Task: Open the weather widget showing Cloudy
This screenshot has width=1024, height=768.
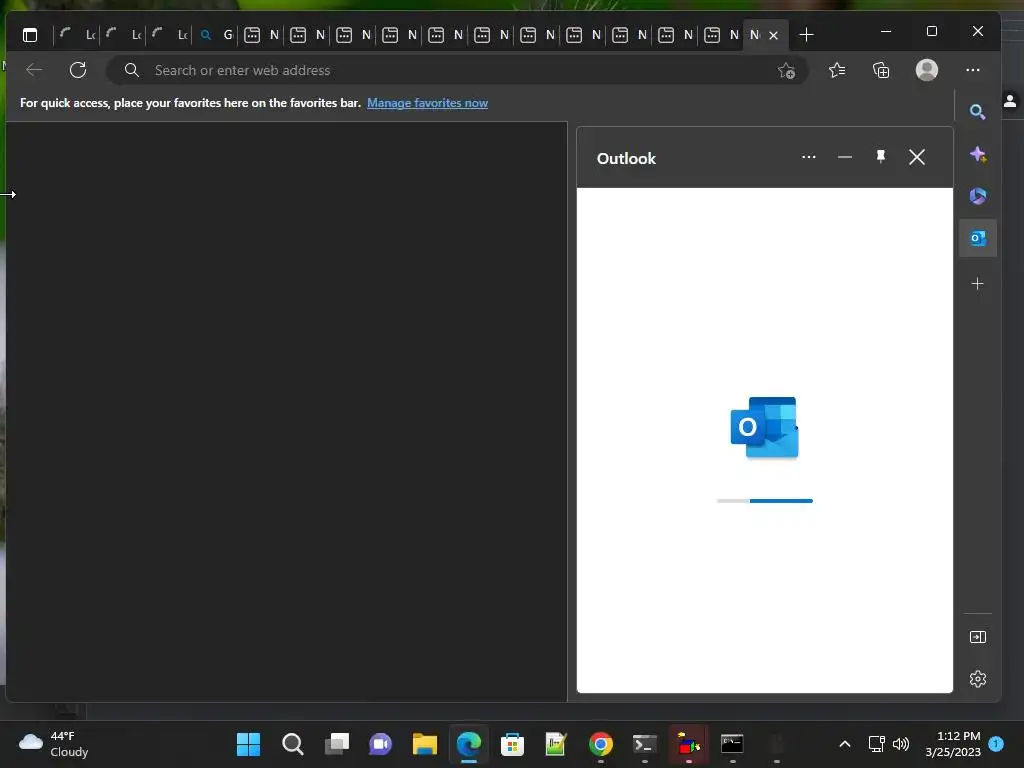Action: (x=54, y=744)
